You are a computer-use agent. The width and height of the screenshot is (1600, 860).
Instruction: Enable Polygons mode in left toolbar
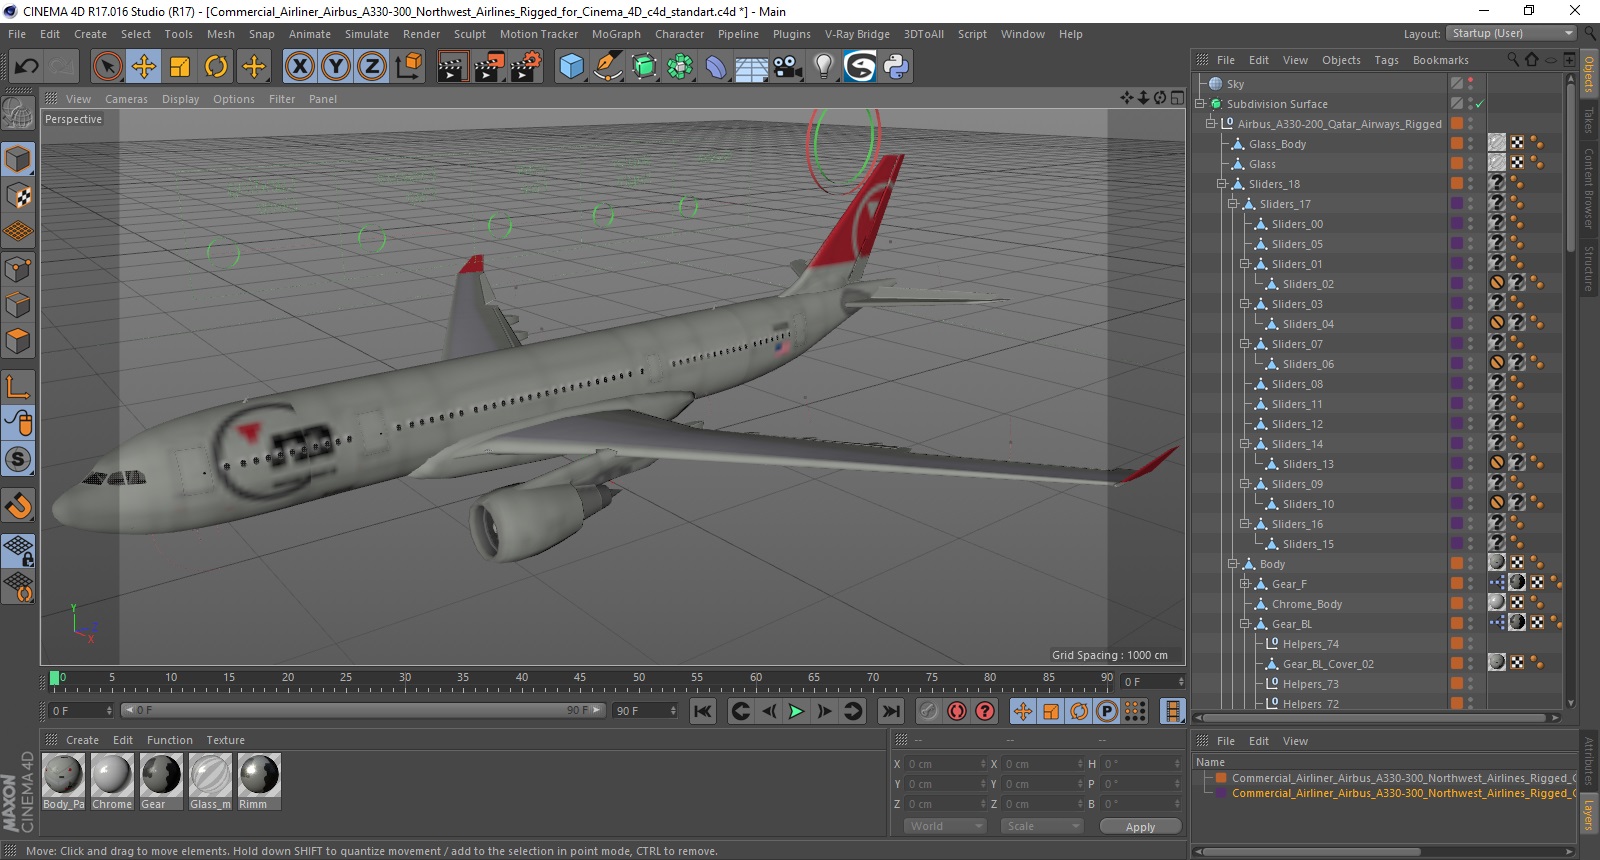(x=18, y=341)
